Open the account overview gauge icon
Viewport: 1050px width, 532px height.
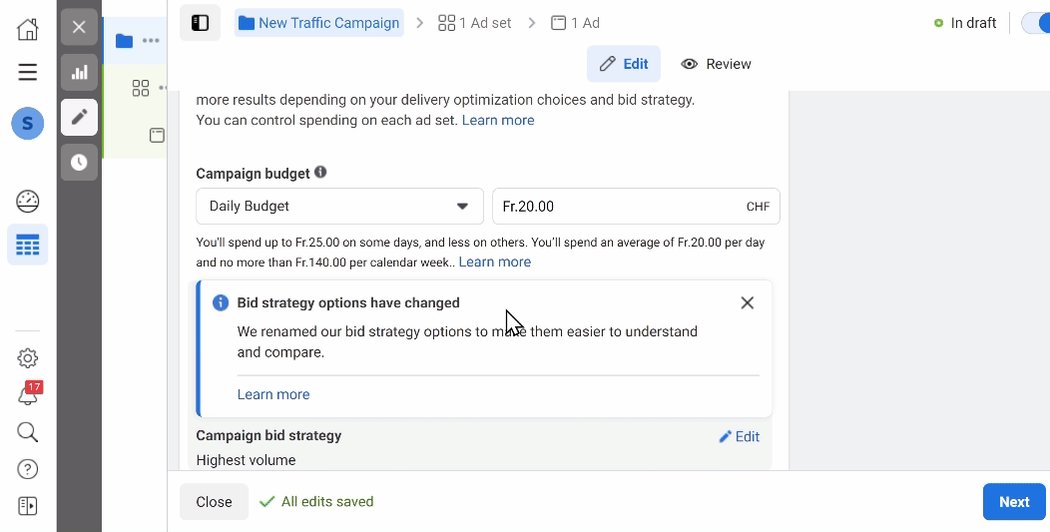[x=27, y=201]
